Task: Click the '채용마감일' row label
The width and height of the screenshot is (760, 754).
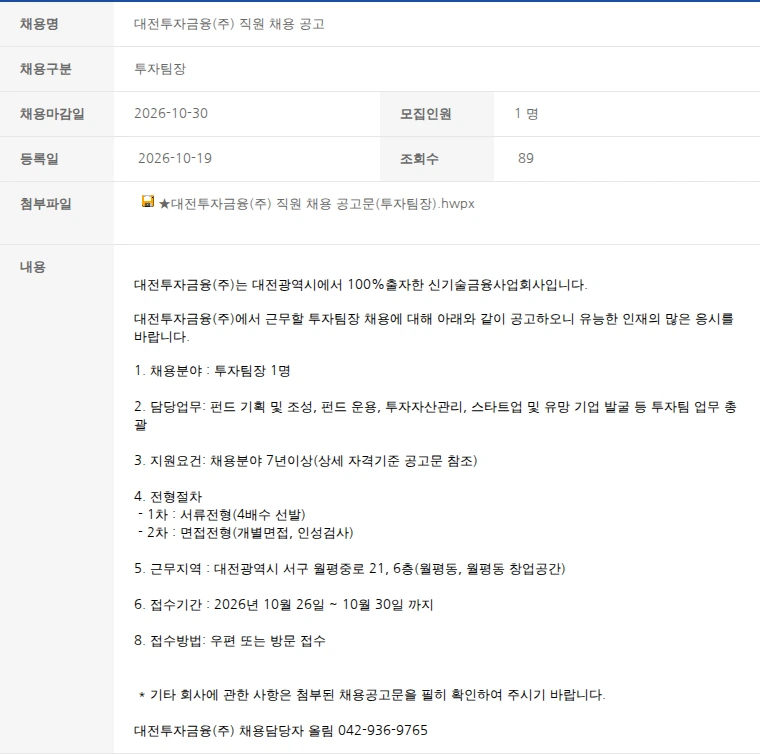Action: point(52,114)
